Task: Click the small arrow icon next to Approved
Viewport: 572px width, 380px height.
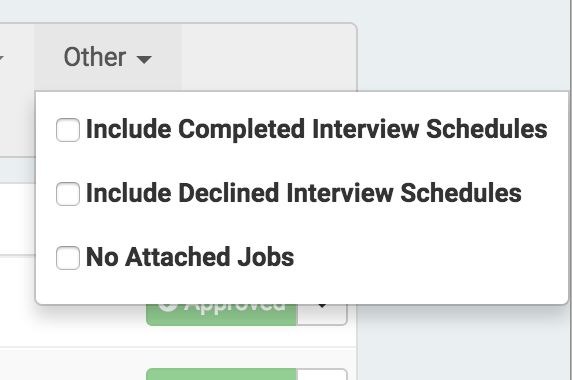Action: [x=322, y=306]
